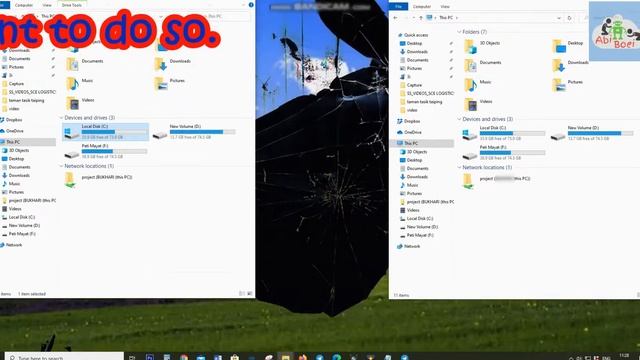Collapse Devices and drives group, left window
Screen dimensions: 640x360
pos(61,118)
